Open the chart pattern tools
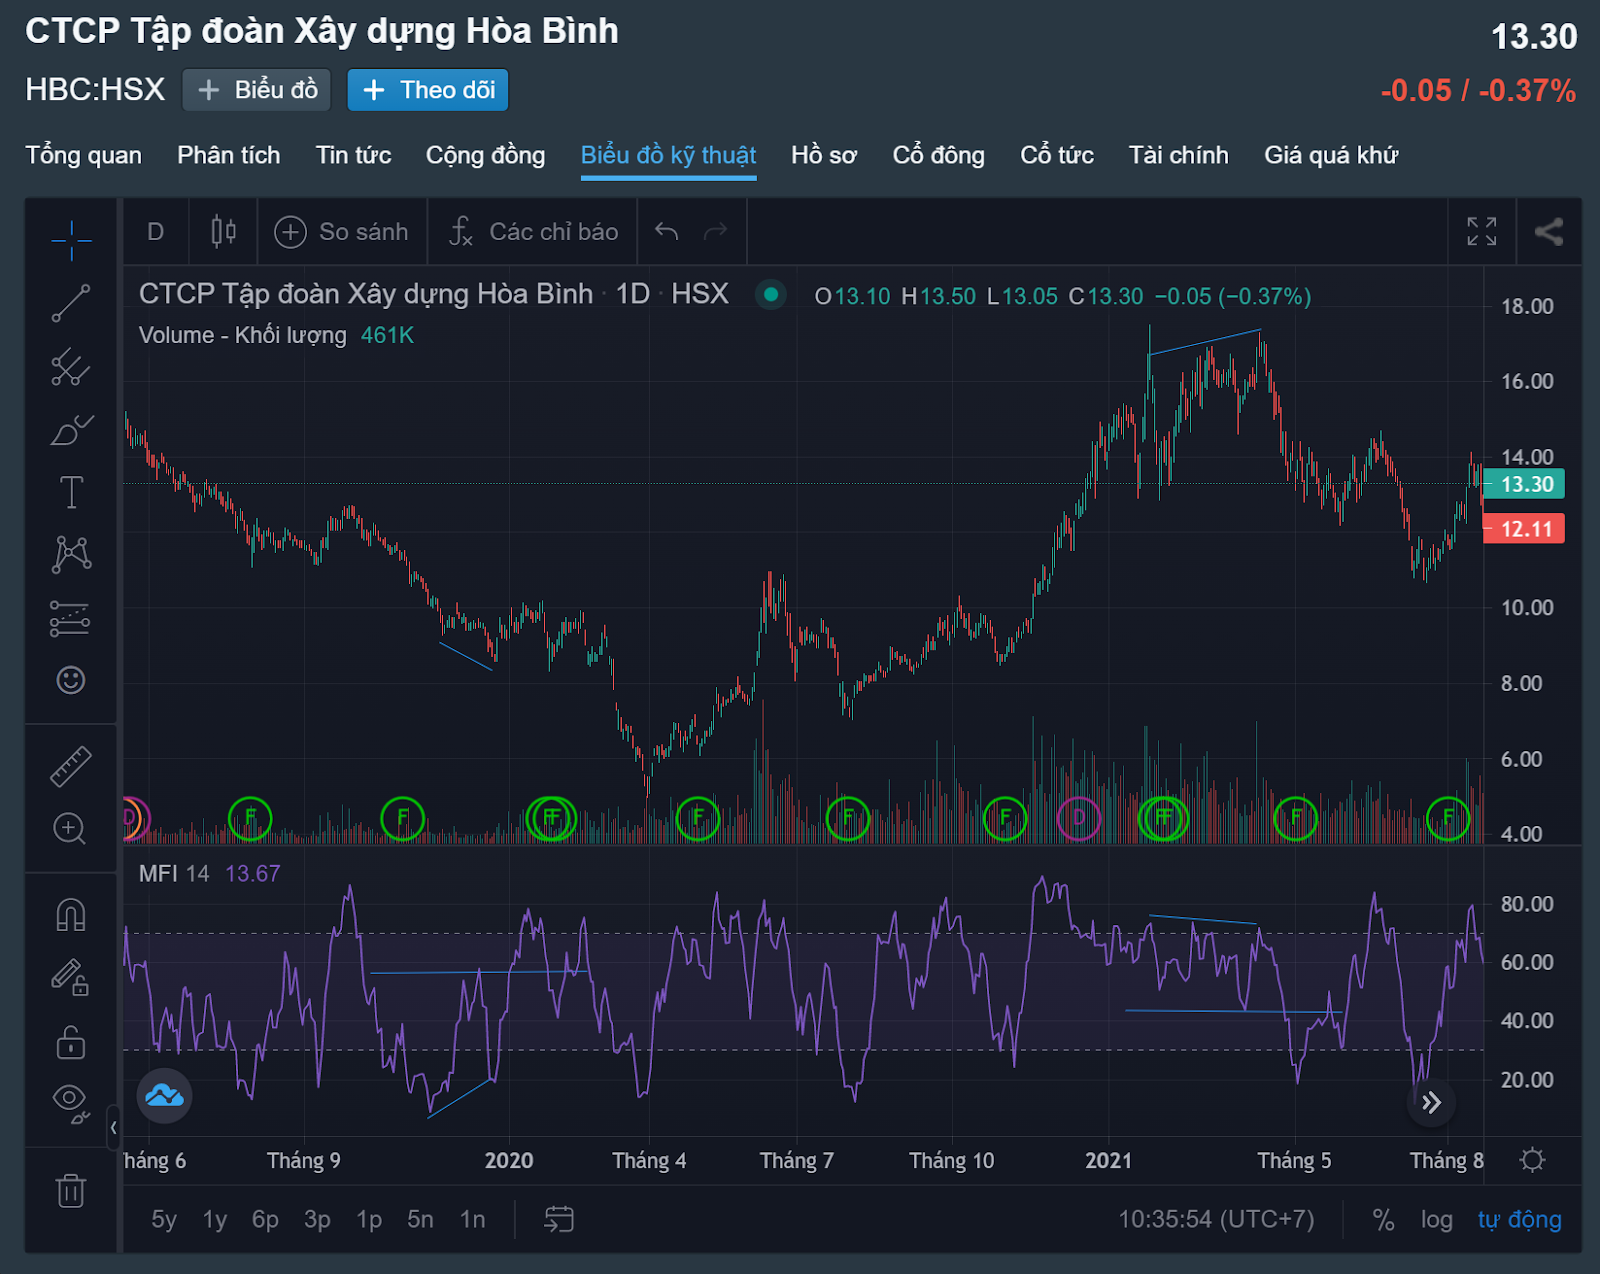 click(71, 554)
